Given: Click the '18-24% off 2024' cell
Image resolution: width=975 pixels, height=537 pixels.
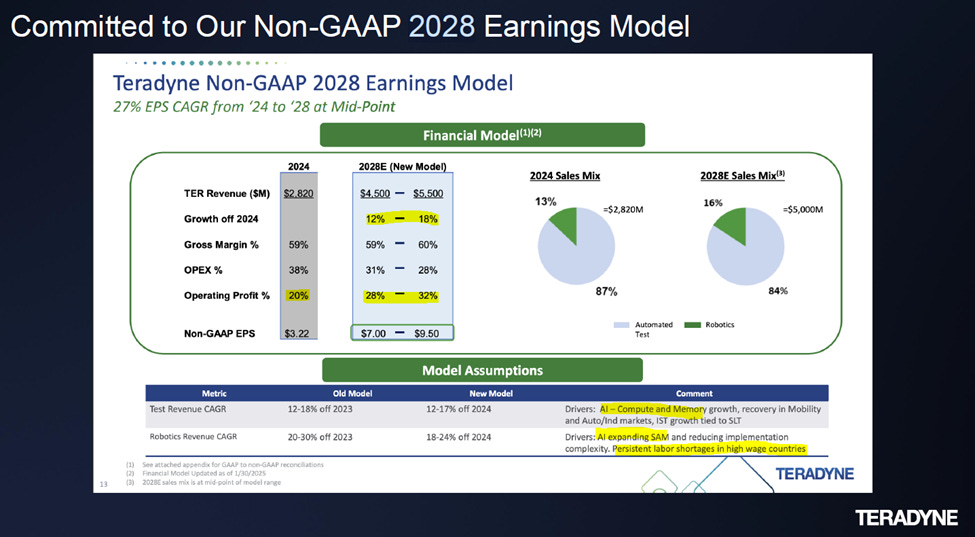Looking at the screenshot, I should point(458,437).
